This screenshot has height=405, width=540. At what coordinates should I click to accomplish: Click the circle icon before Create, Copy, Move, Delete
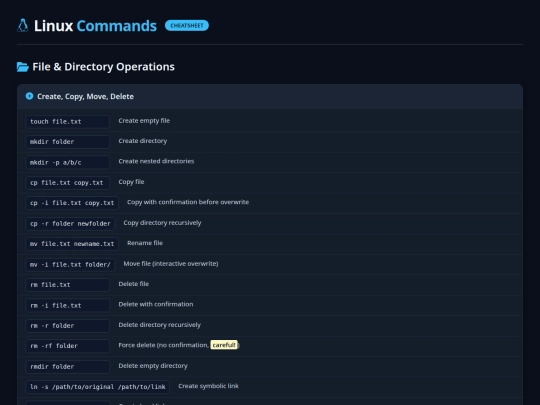click(29, 96)
